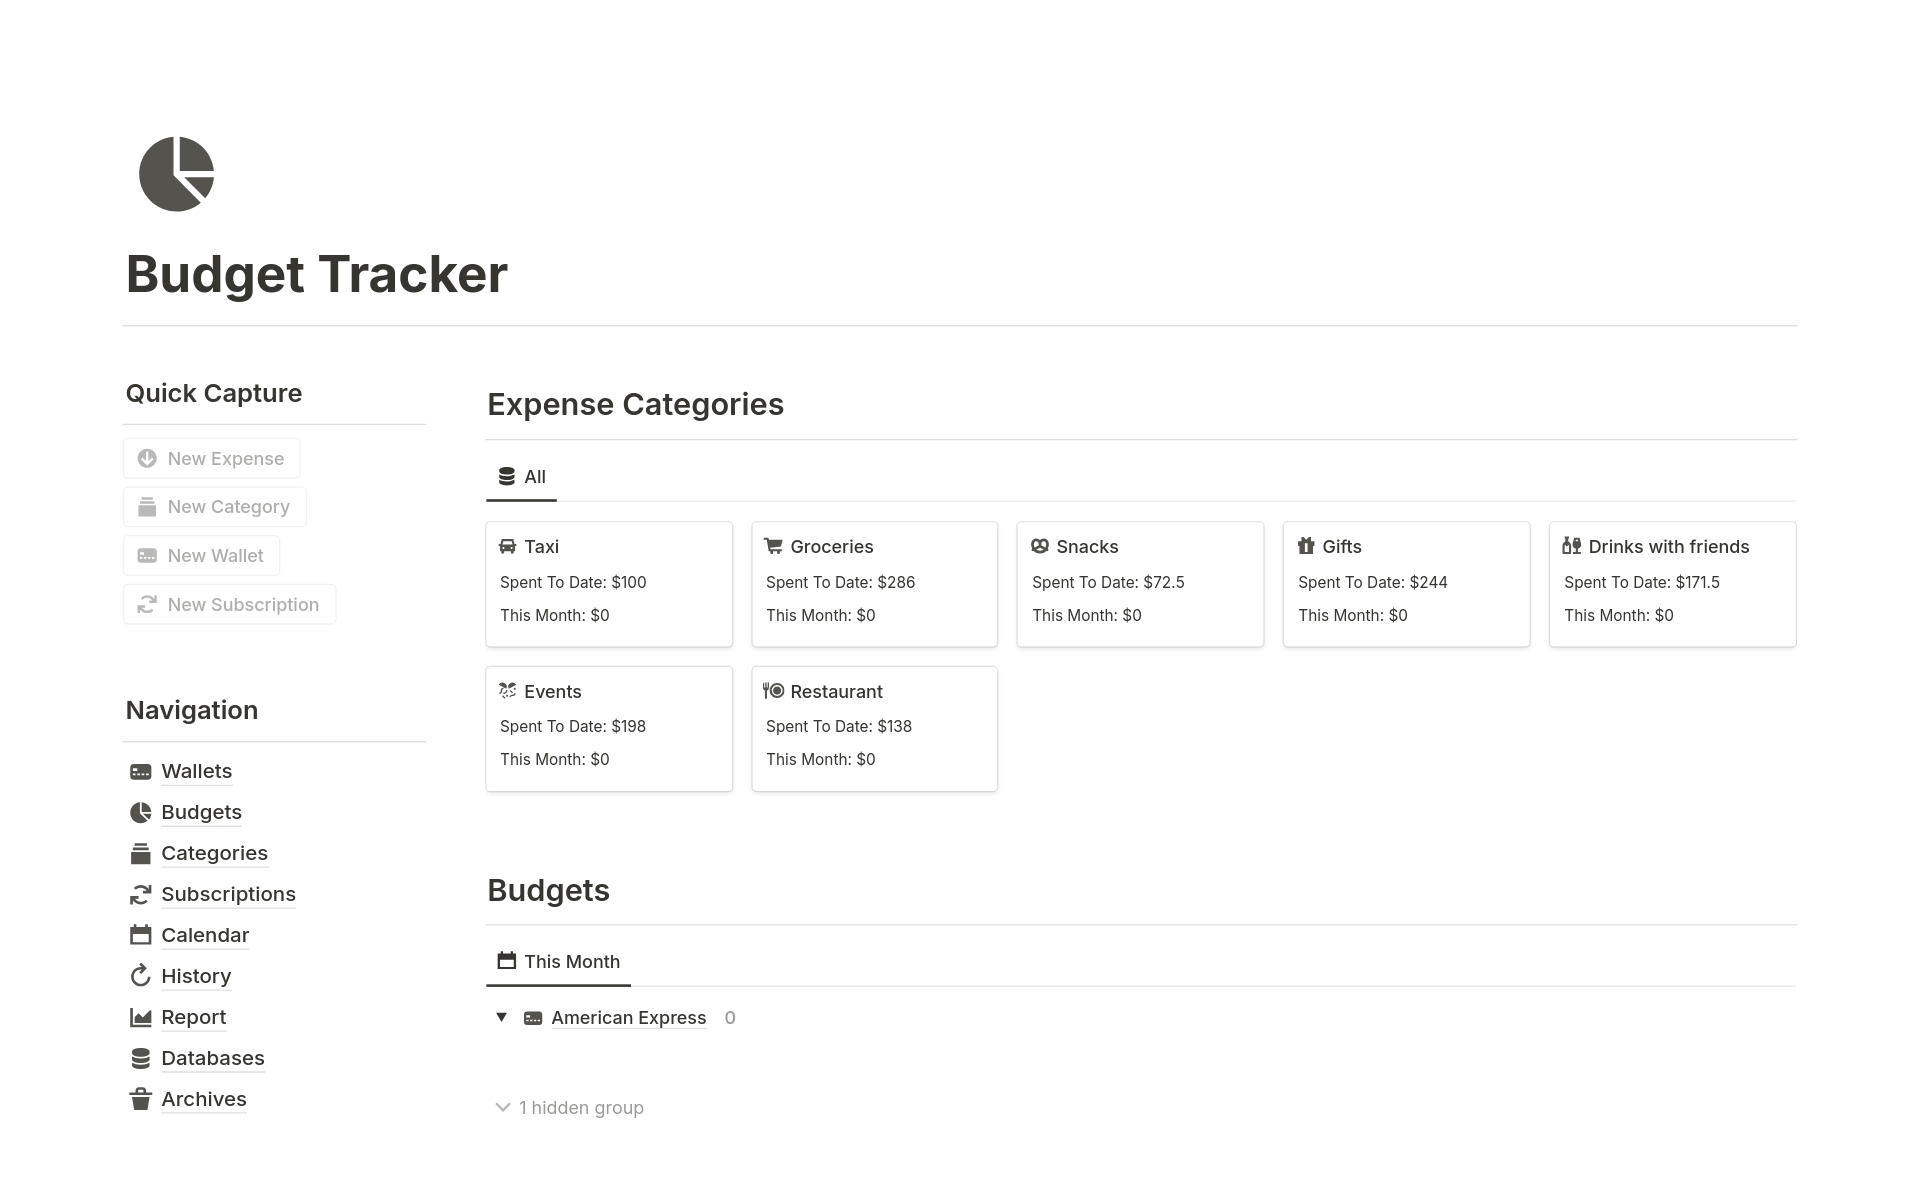Click the stacked boxes icon beside Categories
Viewport: 1920px width, 1199px height.
click(x=141, y=854)
